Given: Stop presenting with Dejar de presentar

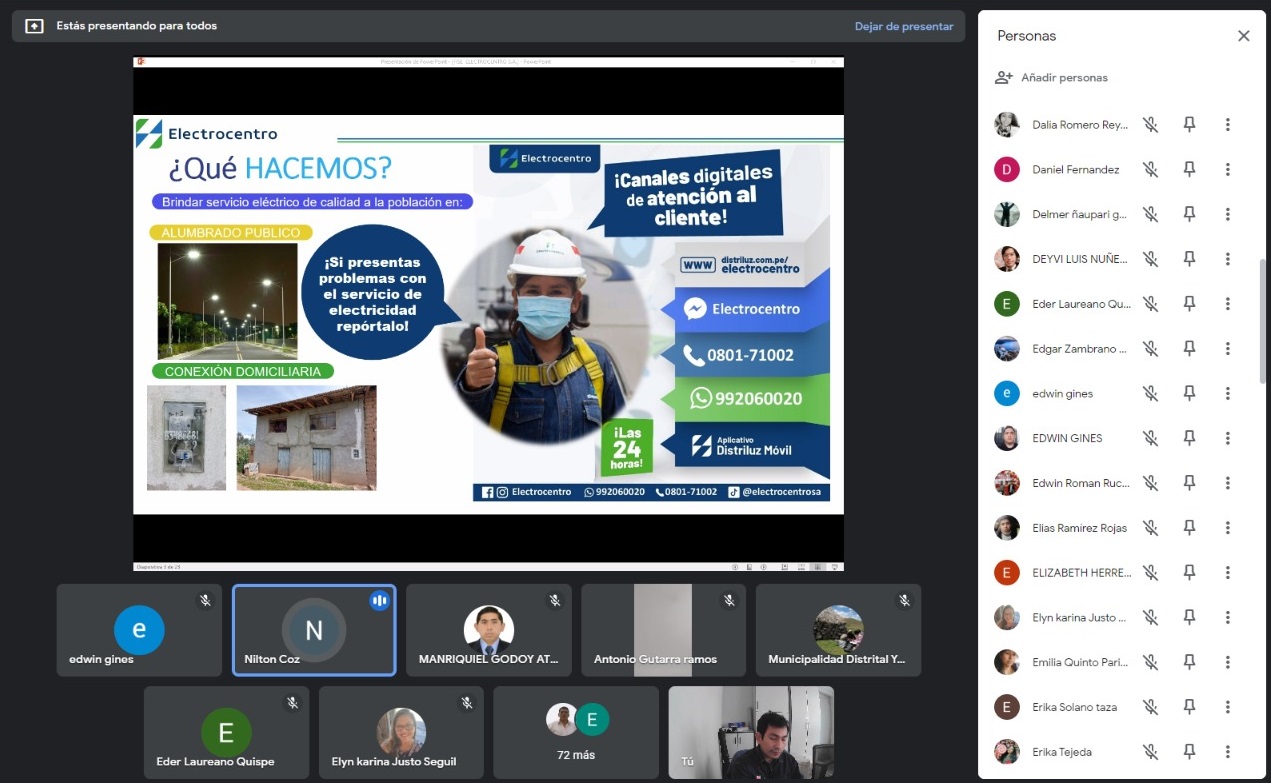Looking at the screenshot, I should 904,26.
